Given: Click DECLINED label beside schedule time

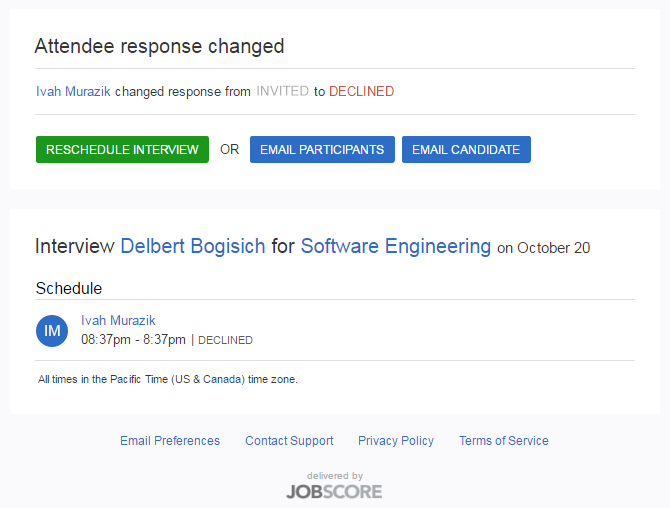Looking at the screenshot, I should 225,340.
